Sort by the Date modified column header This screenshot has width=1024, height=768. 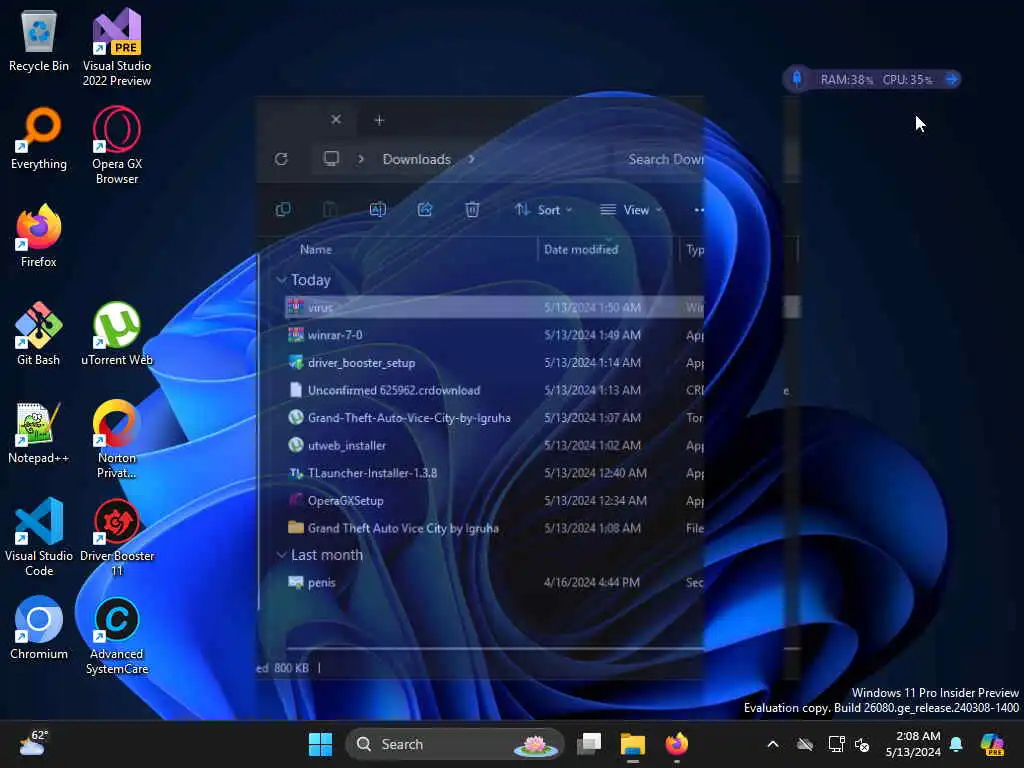pyautogui.click(x=581, y=249)
